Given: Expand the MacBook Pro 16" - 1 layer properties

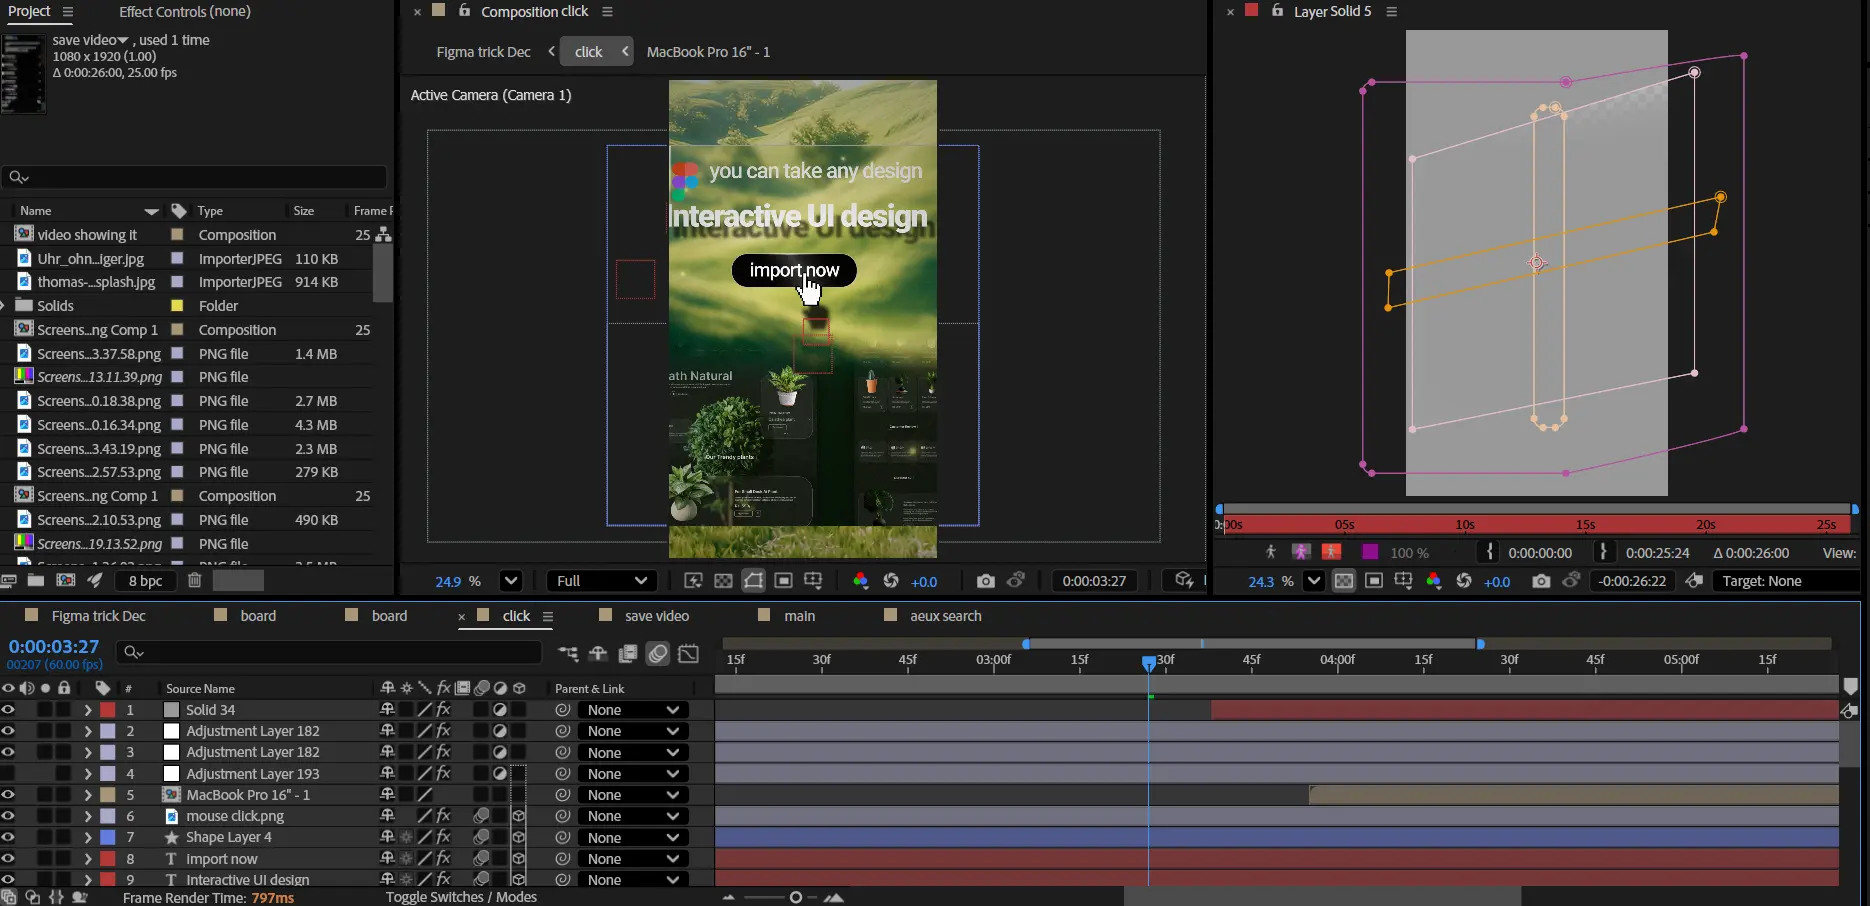Looking at the screenshot, I should 88,795.
